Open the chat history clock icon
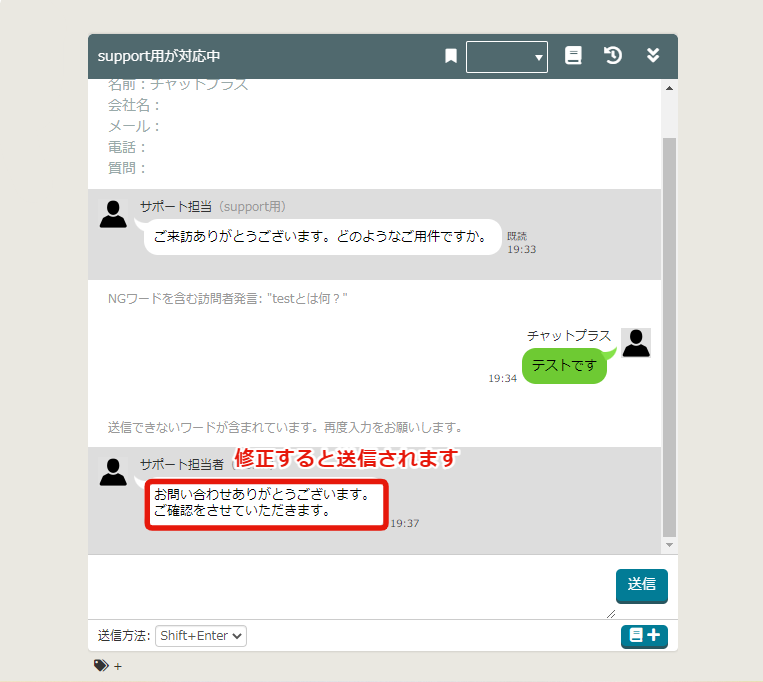Viewport: 763px width, 682px height. pyautogui.click(x=613, y=55)
